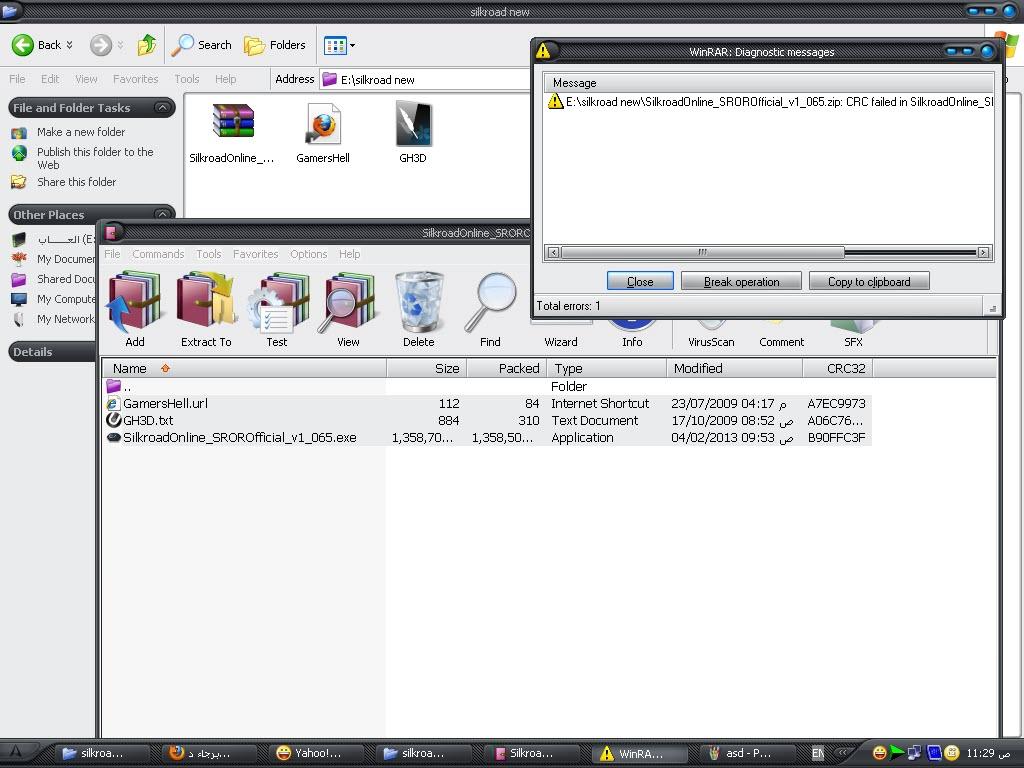
Task: Click the Make a new folder task
Action: pos(81,132)
